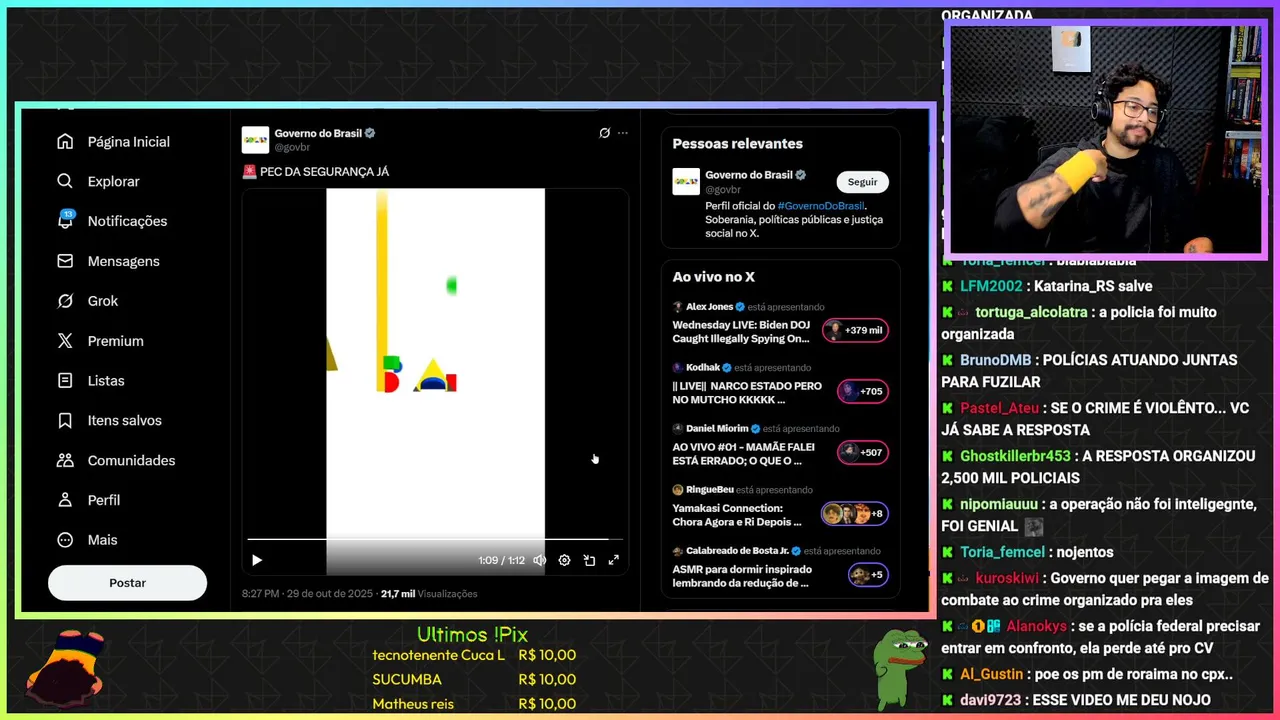
Task: Open Perfil person icon
Action: coord(65,500)
